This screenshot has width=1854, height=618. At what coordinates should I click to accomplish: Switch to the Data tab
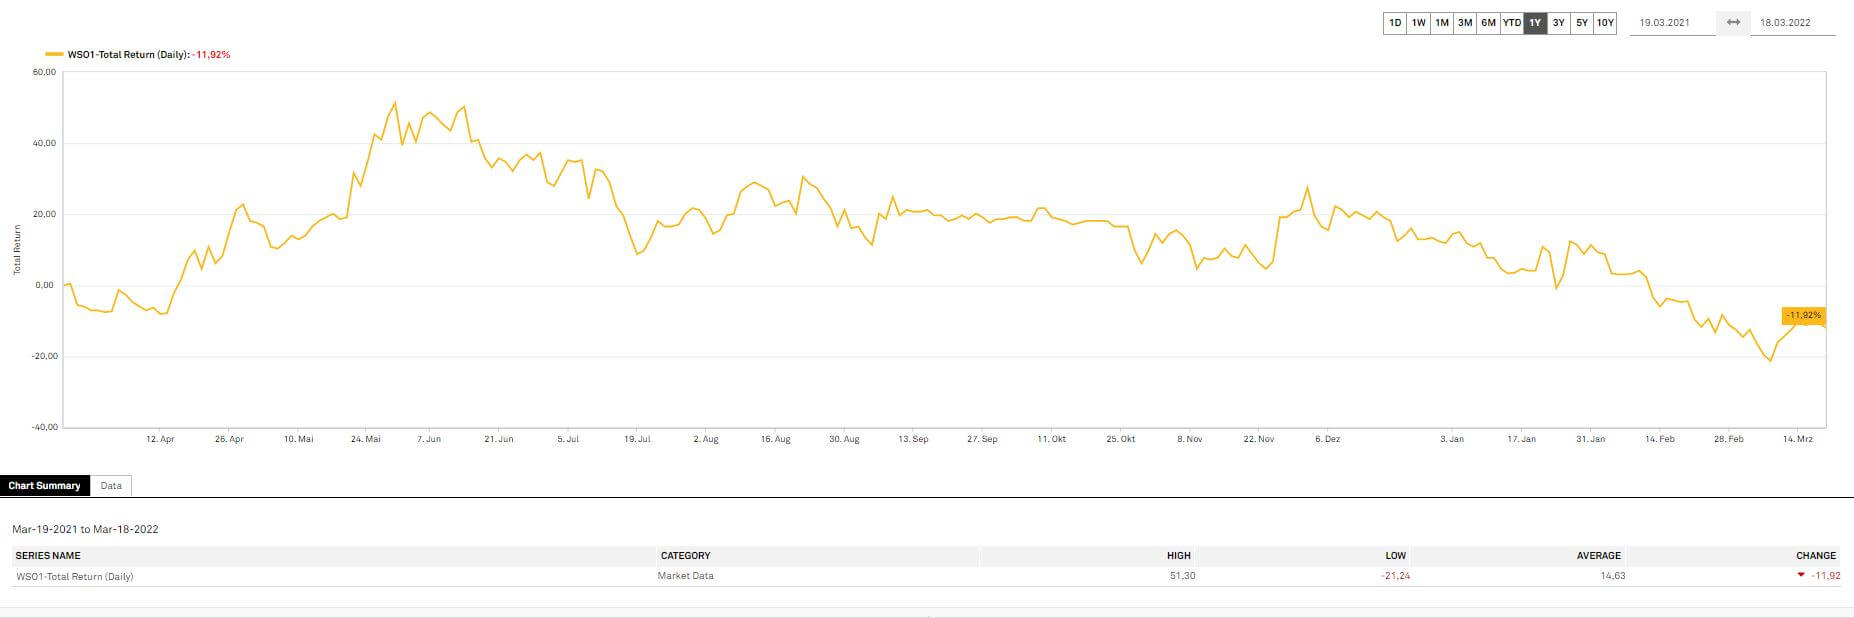tap(111, 486)
